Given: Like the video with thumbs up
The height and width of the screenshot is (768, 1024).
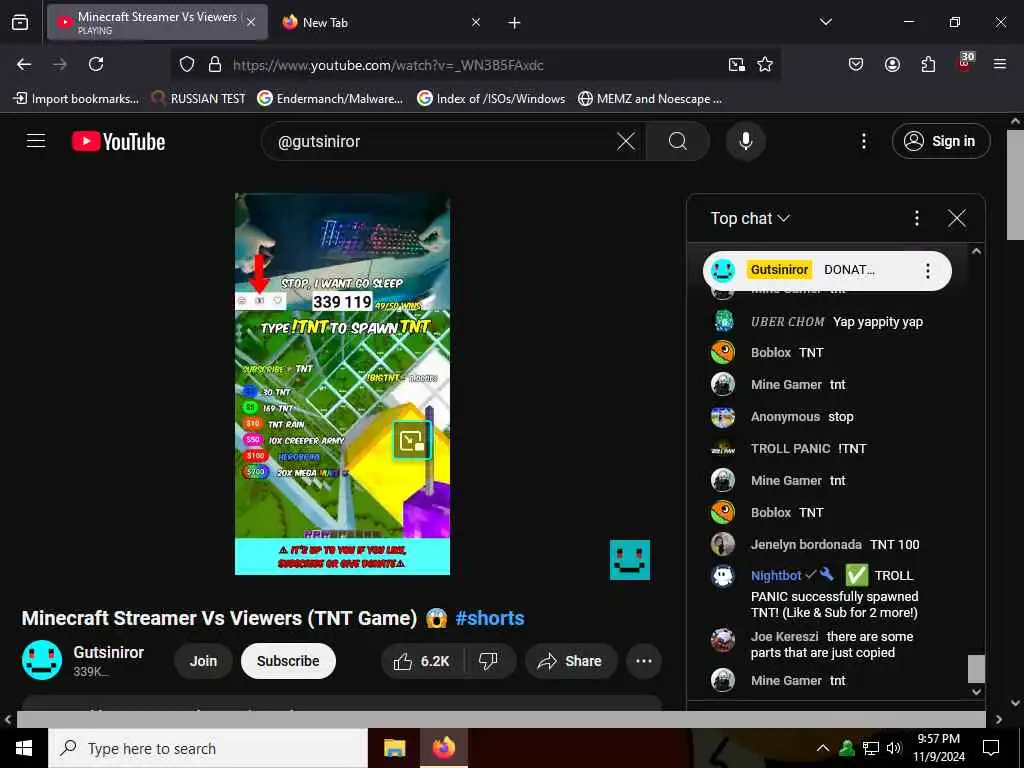Looking at the screenshot, I should click(422, 661).
